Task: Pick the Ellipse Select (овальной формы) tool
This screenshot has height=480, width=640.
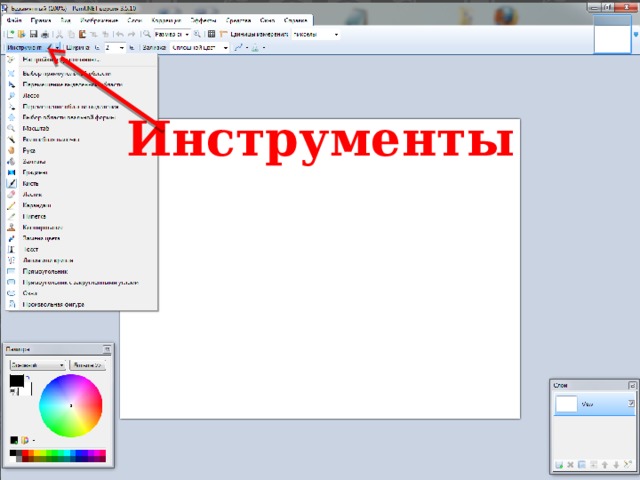Action: tap(82, 118)
